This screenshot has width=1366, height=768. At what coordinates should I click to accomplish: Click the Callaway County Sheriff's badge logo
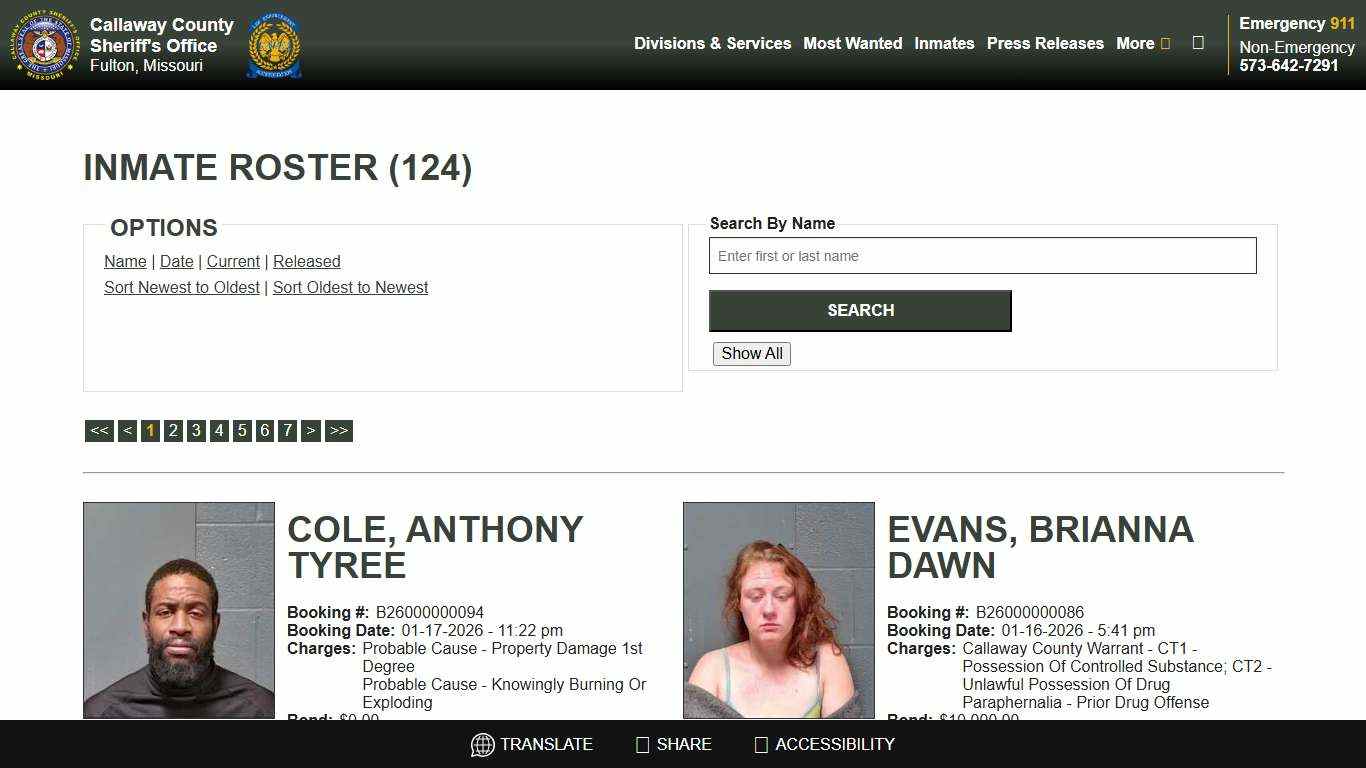[x=43, y=44]
